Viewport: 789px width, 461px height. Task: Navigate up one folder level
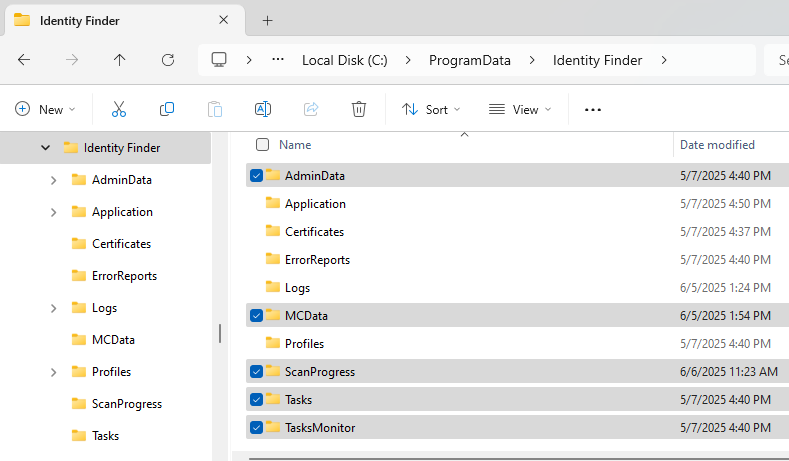pyautogui.click(x=120, y=60)
